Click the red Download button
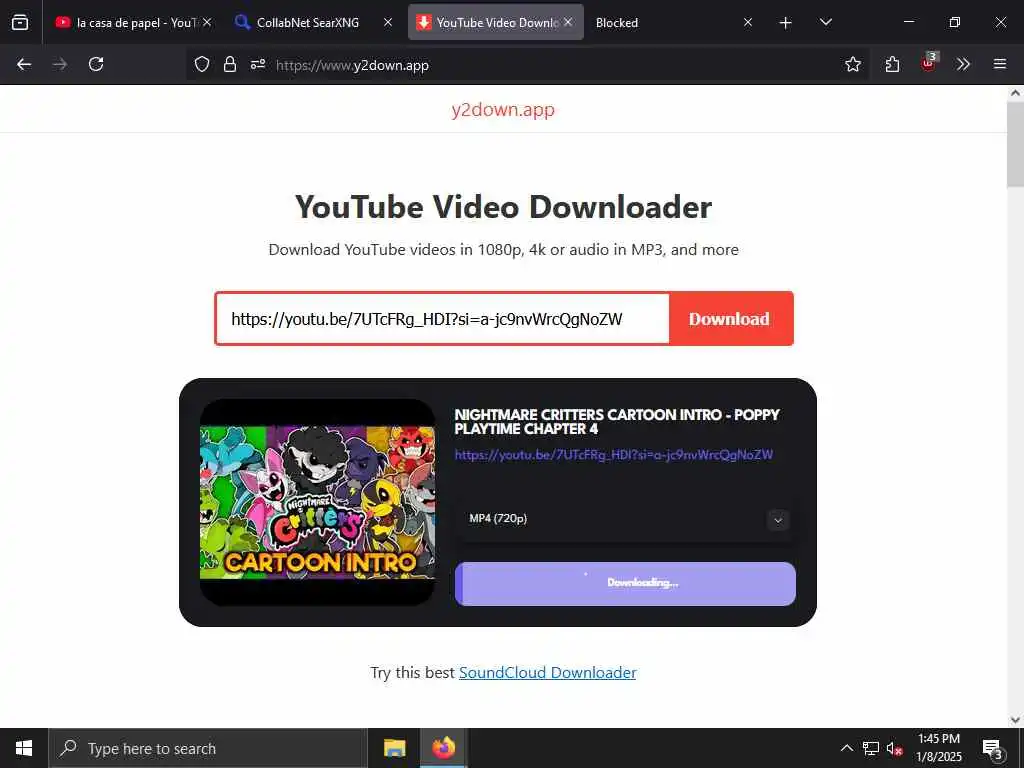1024x768 pixels. pyautogui.click(x=730, y=319)
